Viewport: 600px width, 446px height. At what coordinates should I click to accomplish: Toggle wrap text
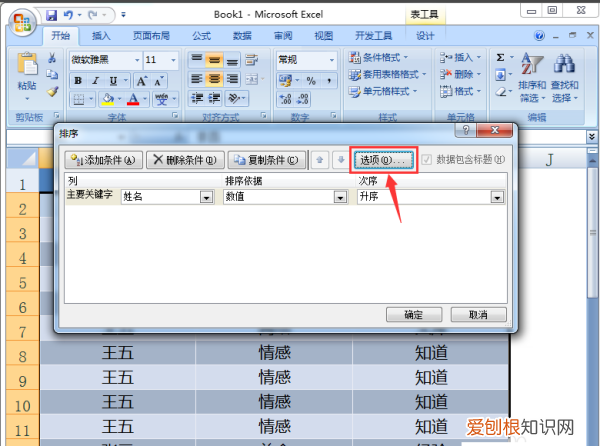tap(251, 59)
